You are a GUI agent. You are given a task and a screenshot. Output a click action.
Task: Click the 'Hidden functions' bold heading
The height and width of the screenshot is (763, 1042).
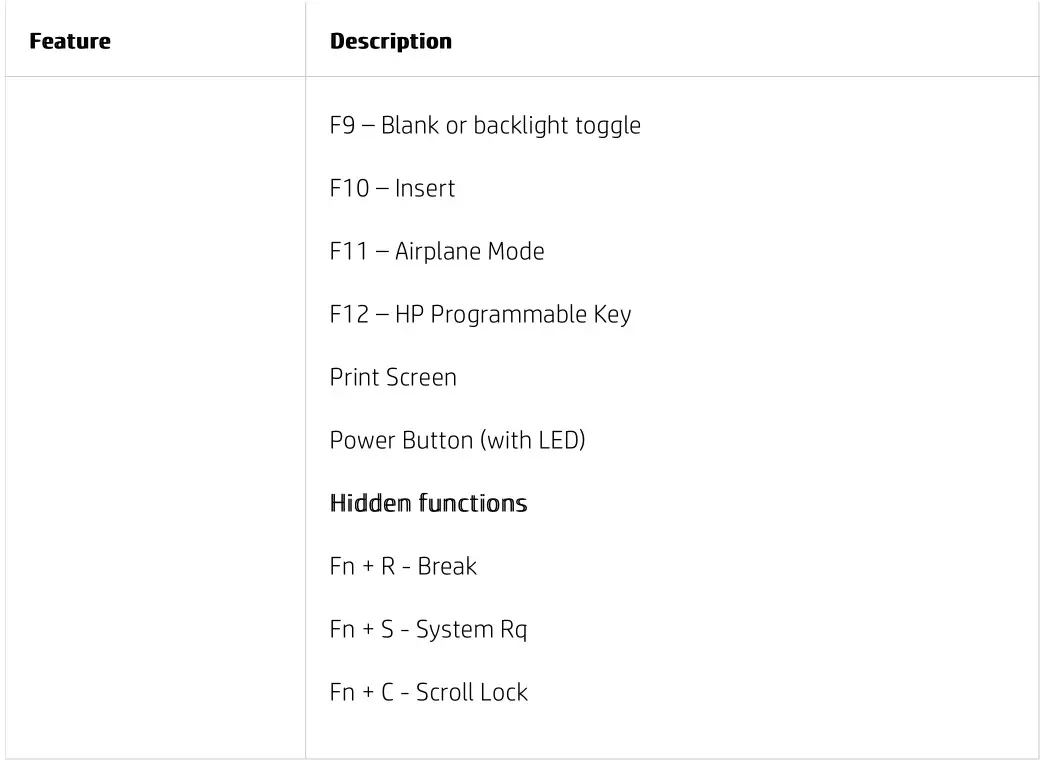coord(428,503)
